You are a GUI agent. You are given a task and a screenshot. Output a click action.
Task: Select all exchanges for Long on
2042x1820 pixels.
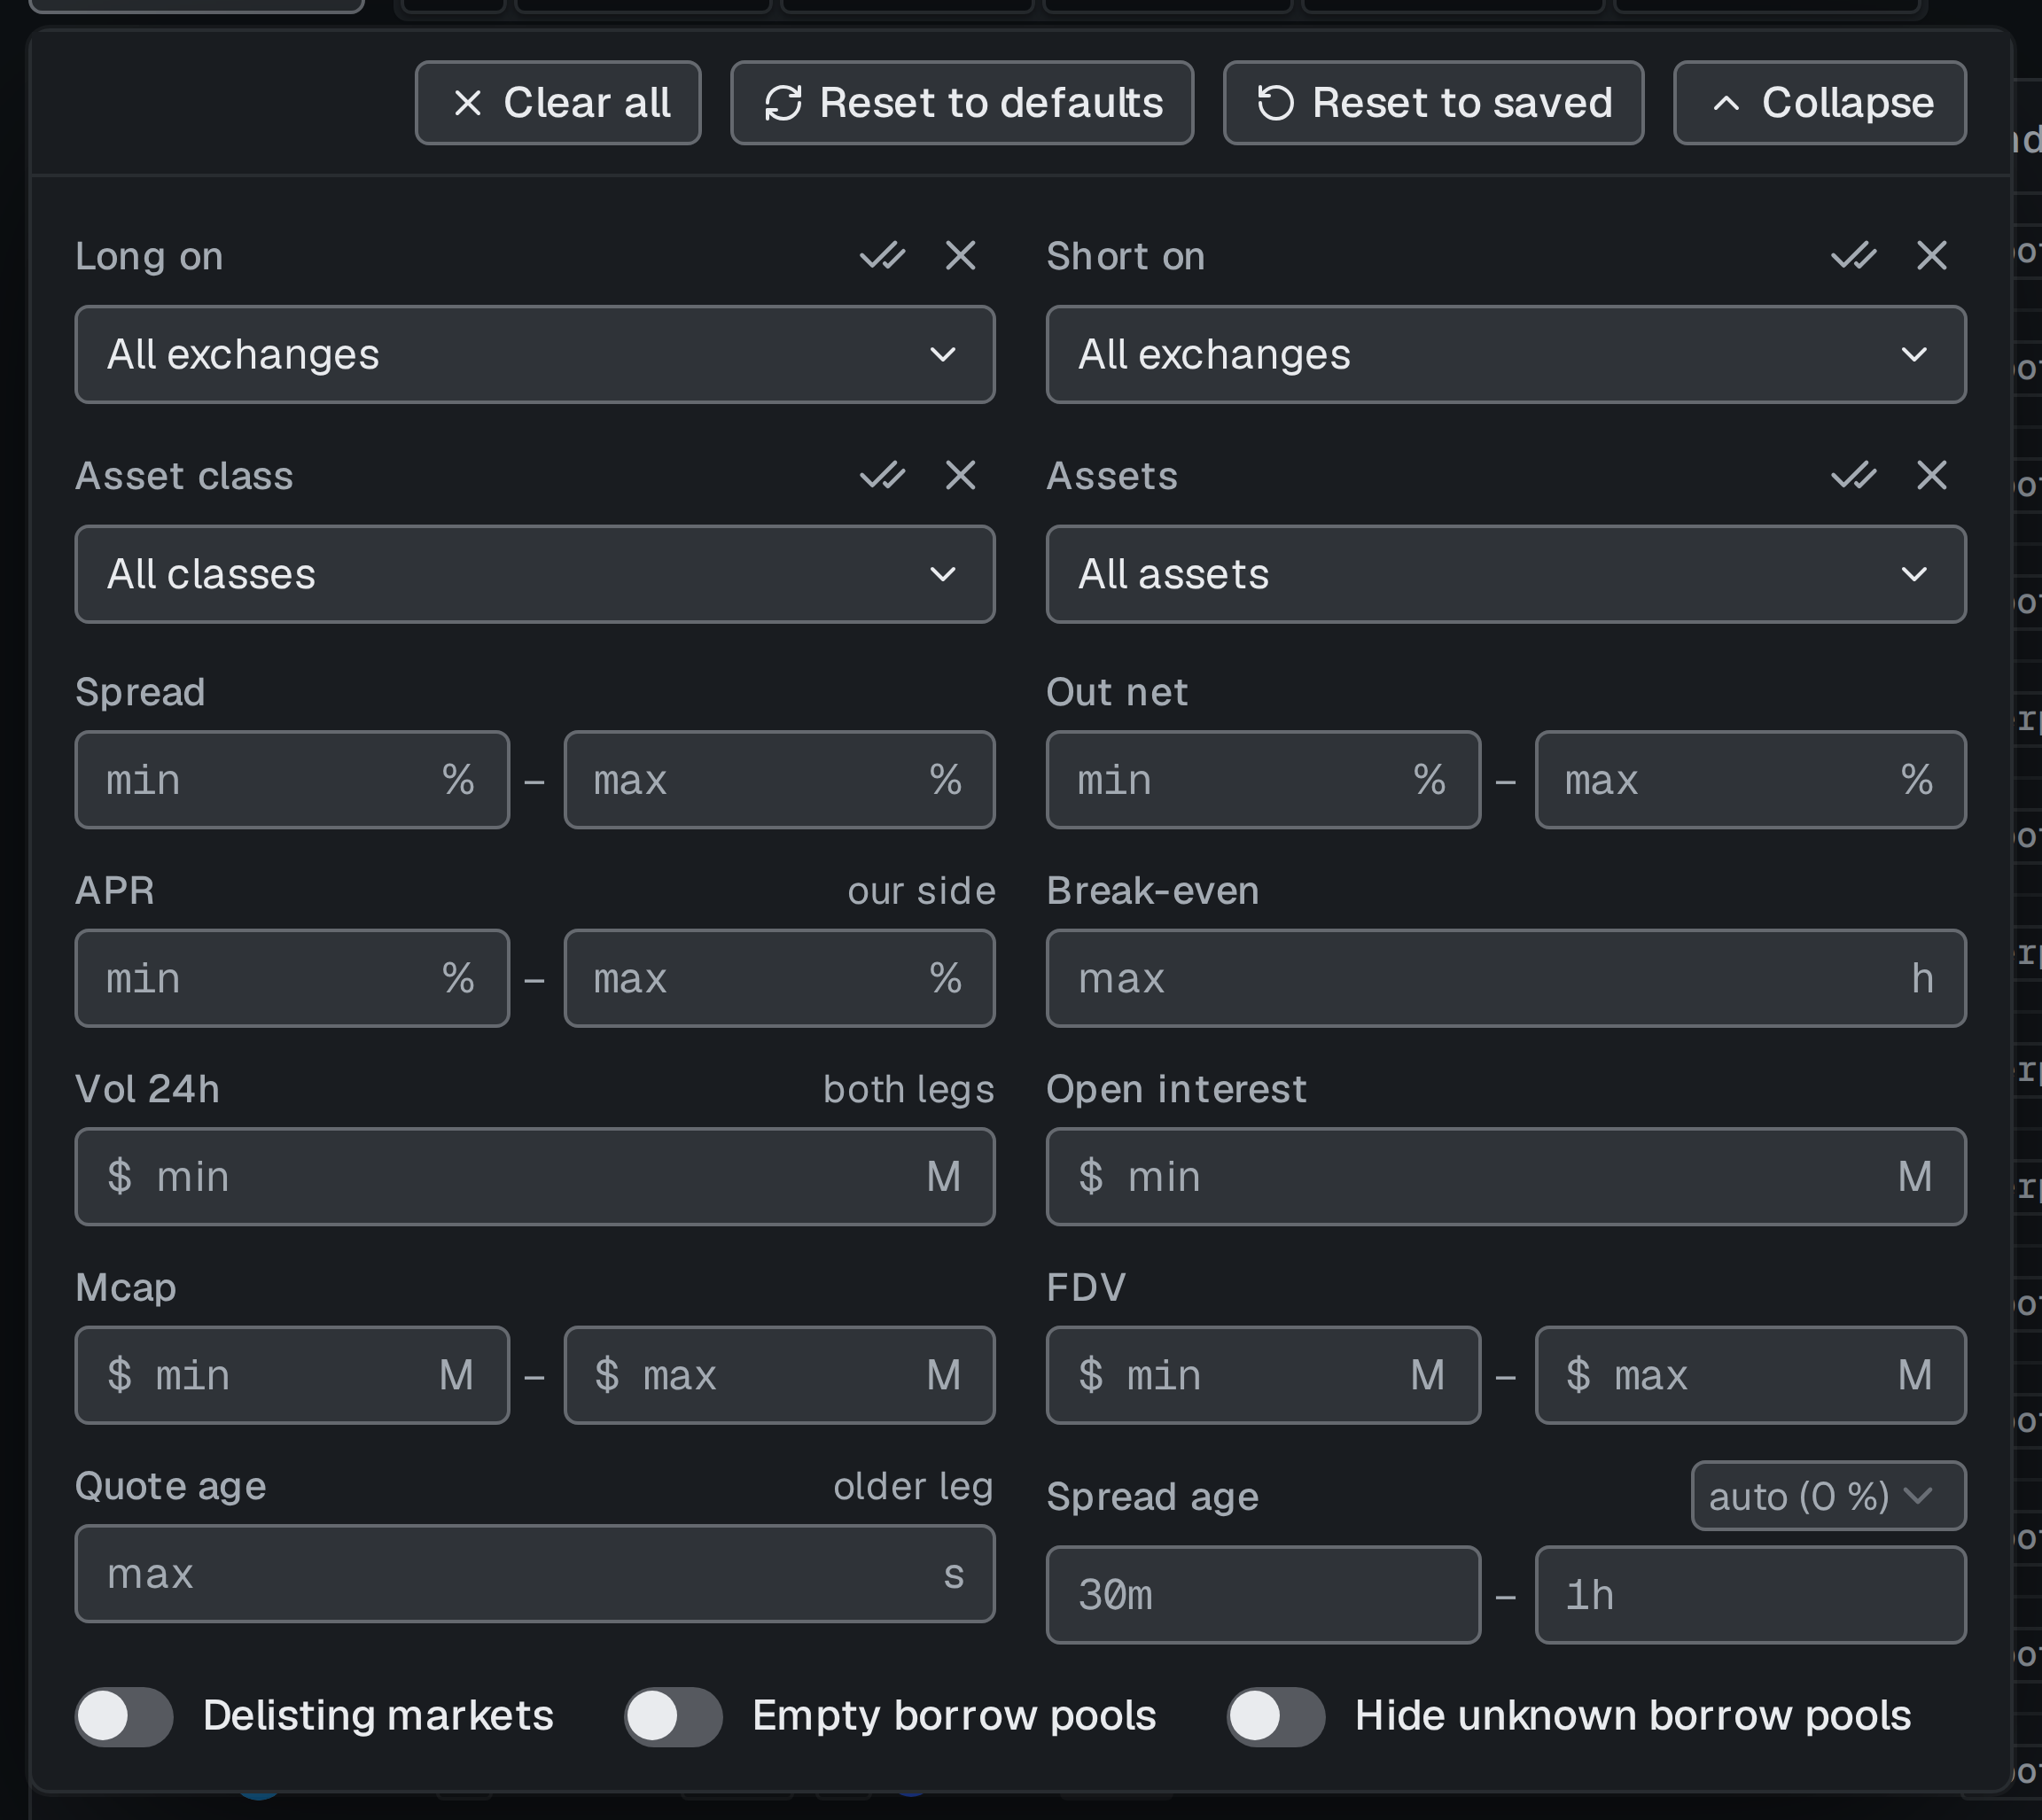(882, 256)
